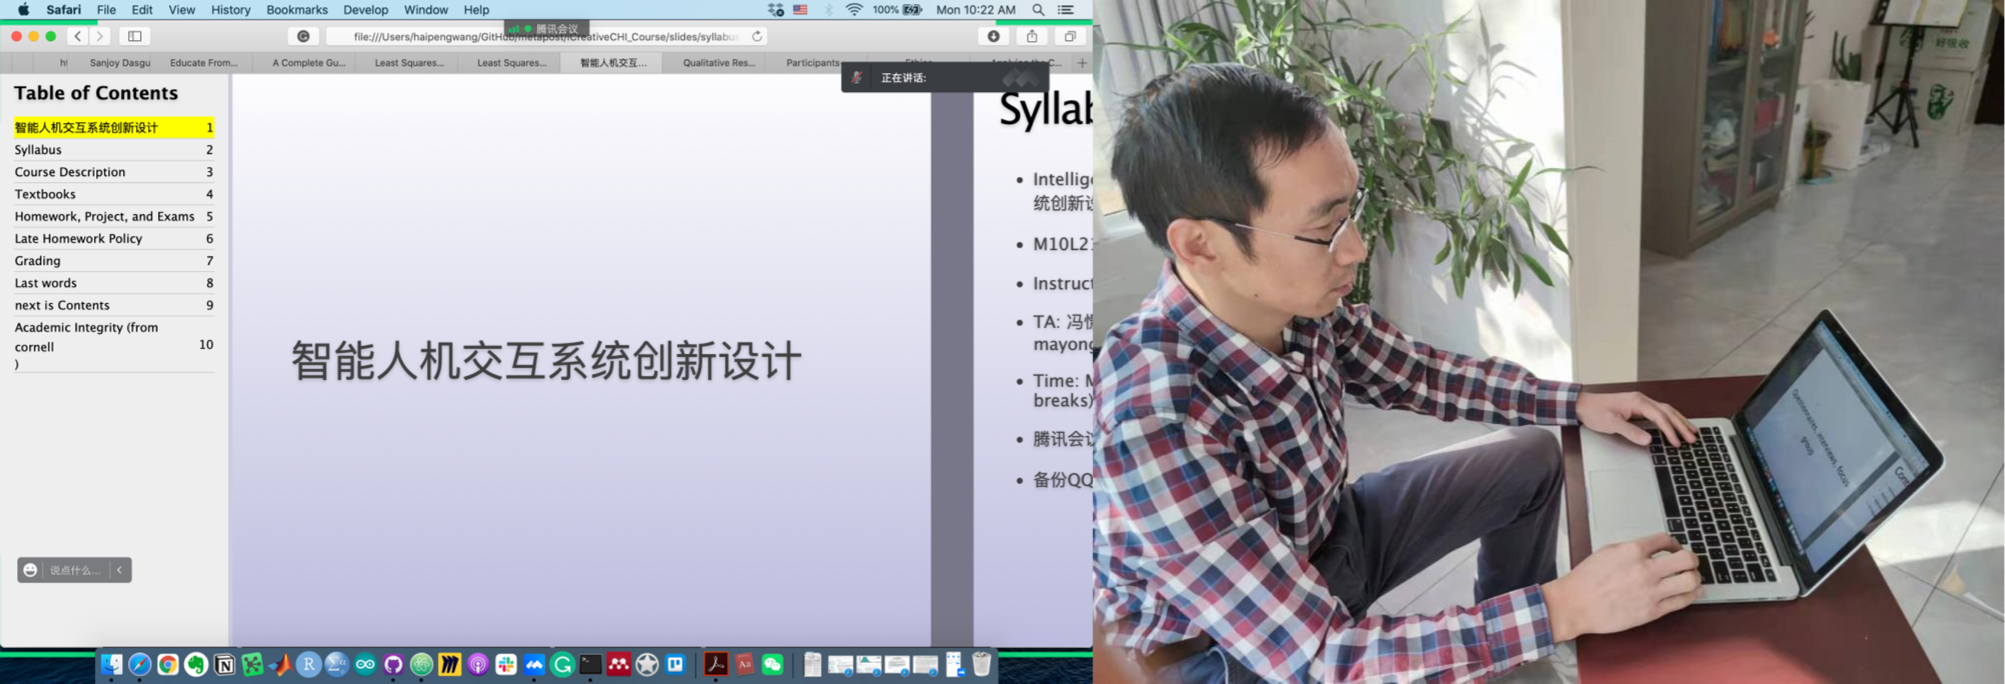Open the Bookmarks menu
The width and height of the screenshot is (2005, 684).
pos(296,10)
